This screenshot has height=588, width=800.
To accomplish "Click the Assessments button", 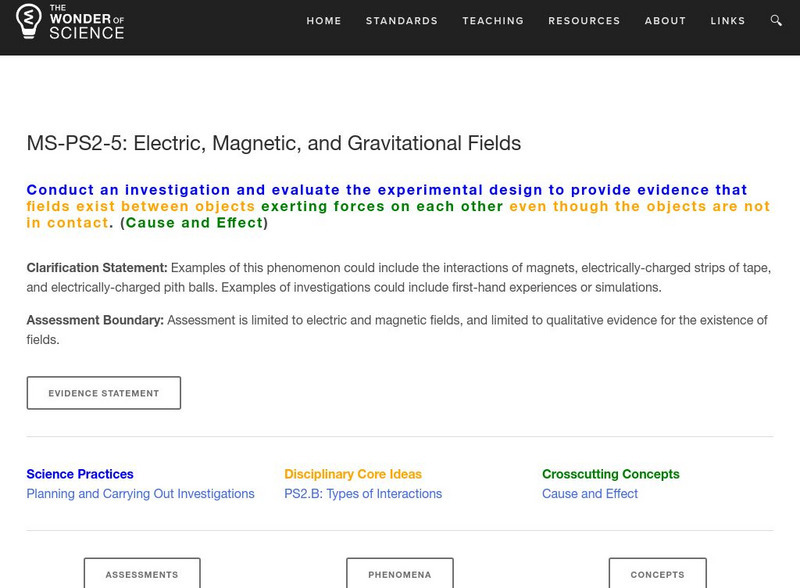I will [x=142, y=574].
